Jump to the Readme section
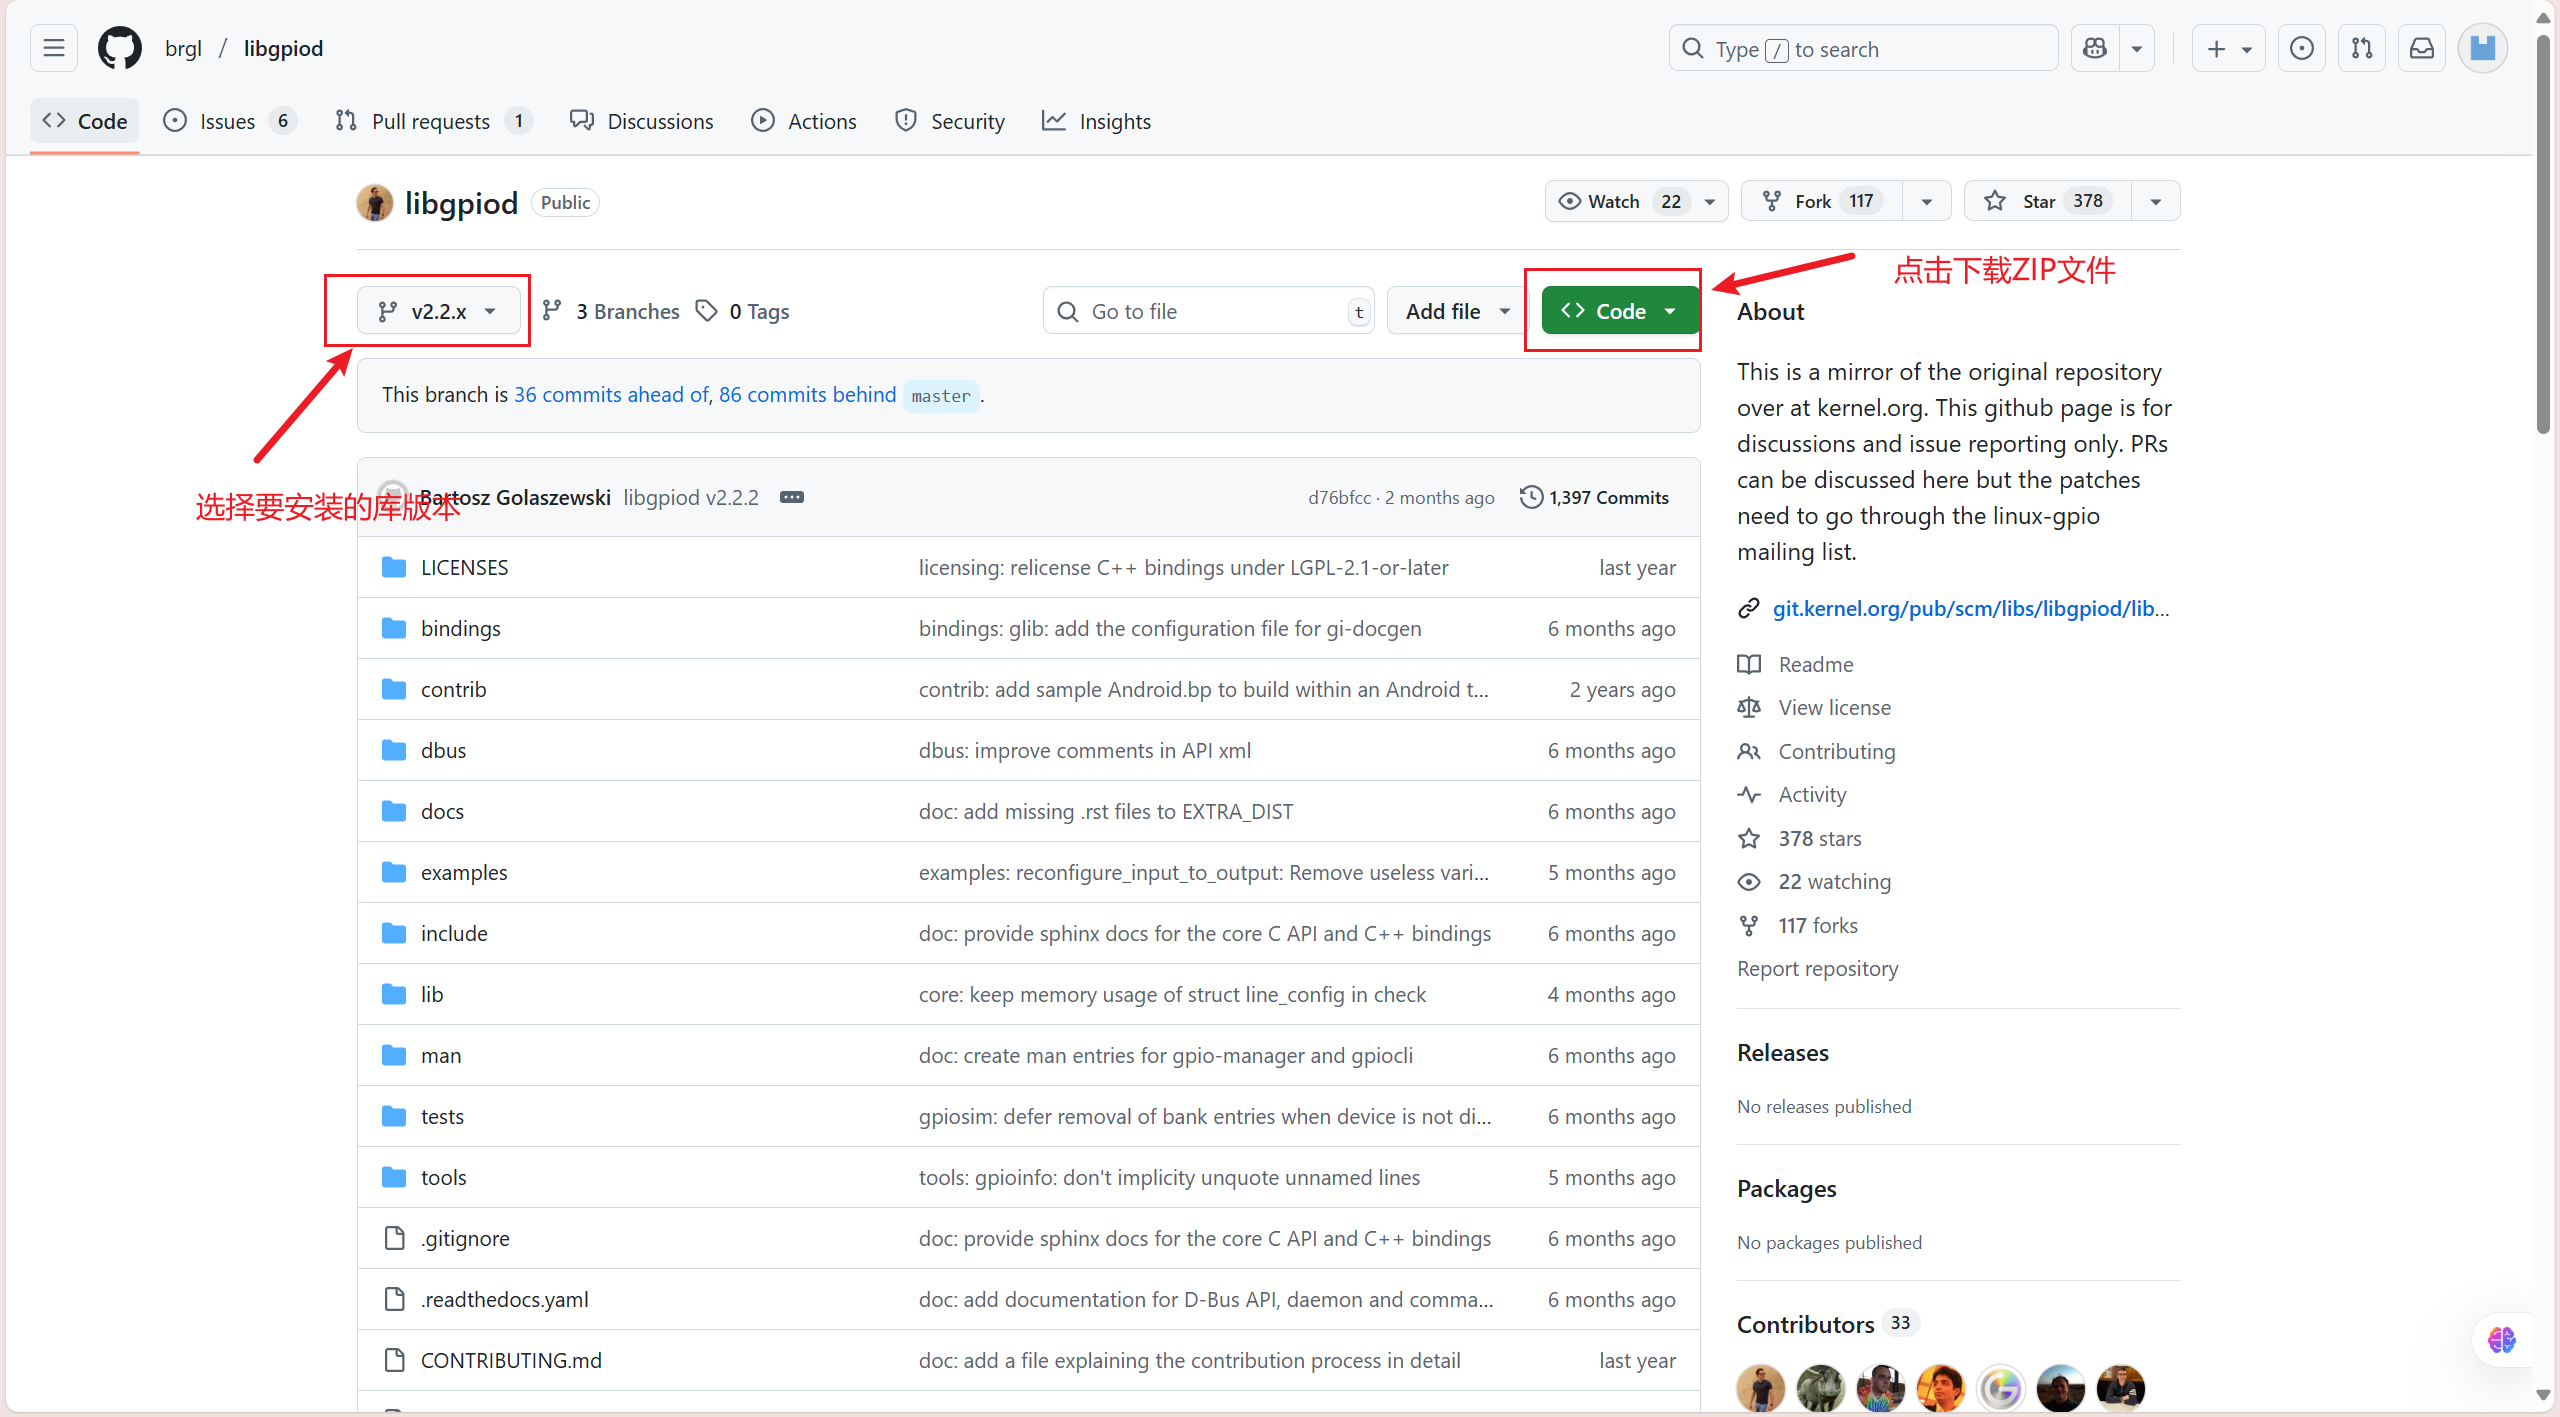The width and height of the screenshot is (2560, 1417). pyautogui.click(x=1796, y=664)
